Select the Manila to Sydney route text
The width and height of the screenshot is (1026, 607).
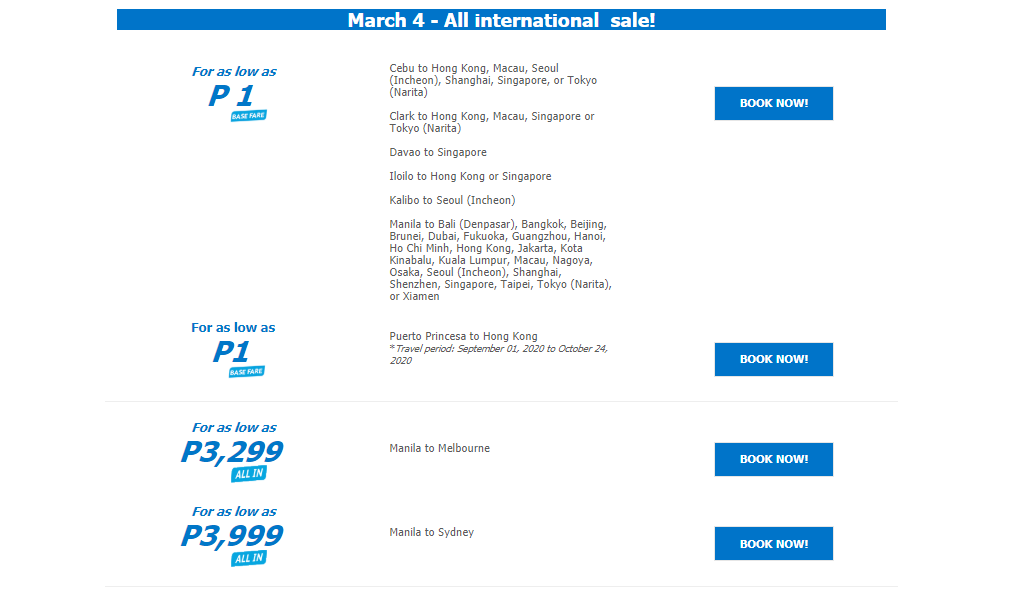[432, 532]
